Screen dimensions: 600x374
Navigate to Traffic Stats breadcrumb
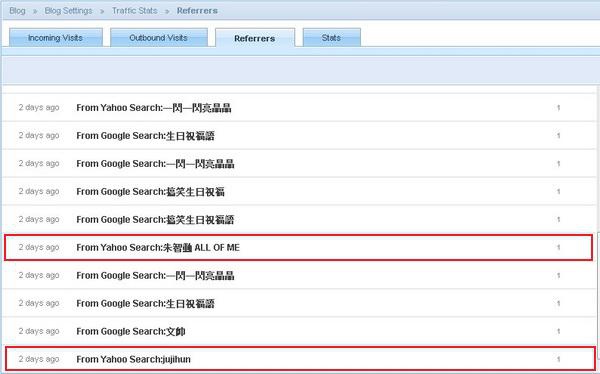pos(135,11)
